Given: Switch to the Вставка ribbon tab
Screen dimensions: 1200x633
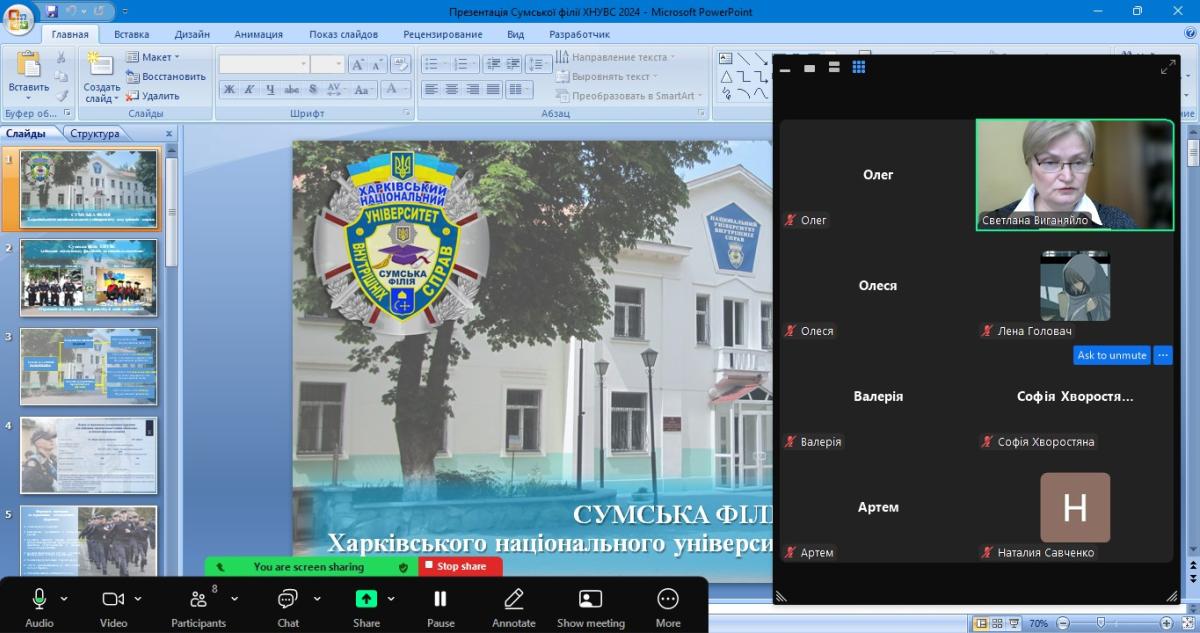Looking at the screenshot, I should (x=131, y=34).
